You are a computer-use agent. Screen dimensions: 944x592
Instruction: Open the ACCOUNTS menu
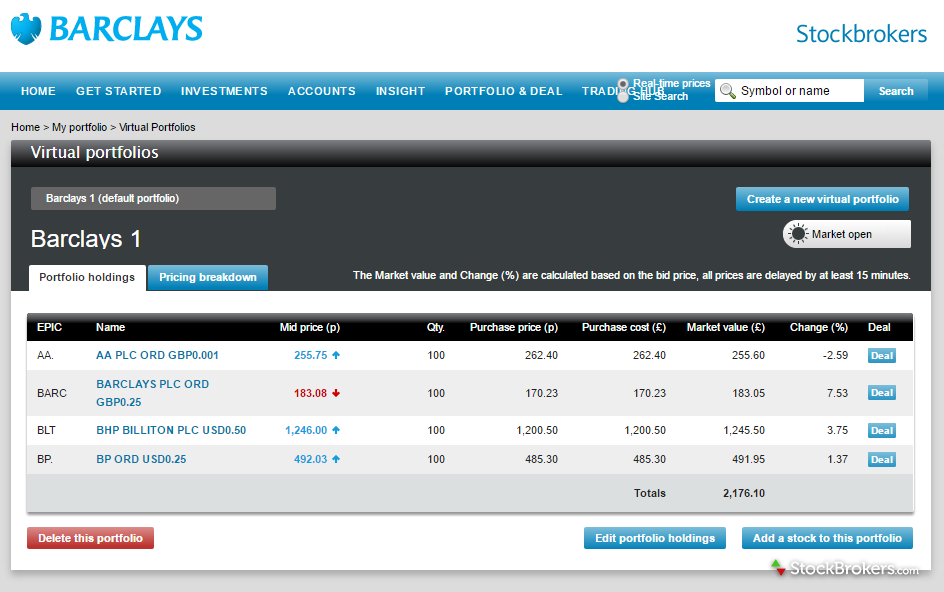tap(321, 92)
